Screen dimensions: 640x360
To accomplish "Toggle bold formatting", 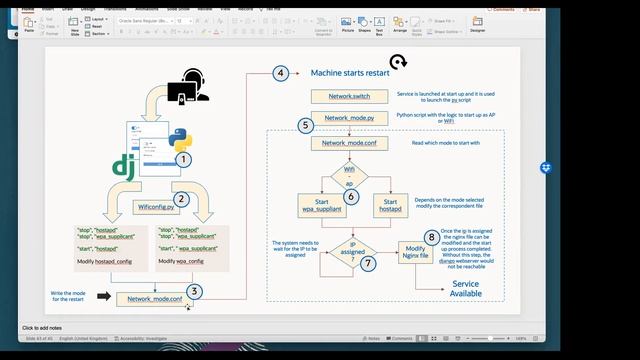I will (x=121, y=32).
